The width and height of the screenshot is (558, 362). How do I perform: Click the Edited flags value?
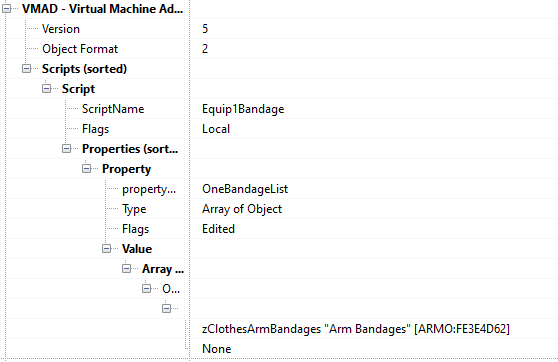tap(219, 229)
